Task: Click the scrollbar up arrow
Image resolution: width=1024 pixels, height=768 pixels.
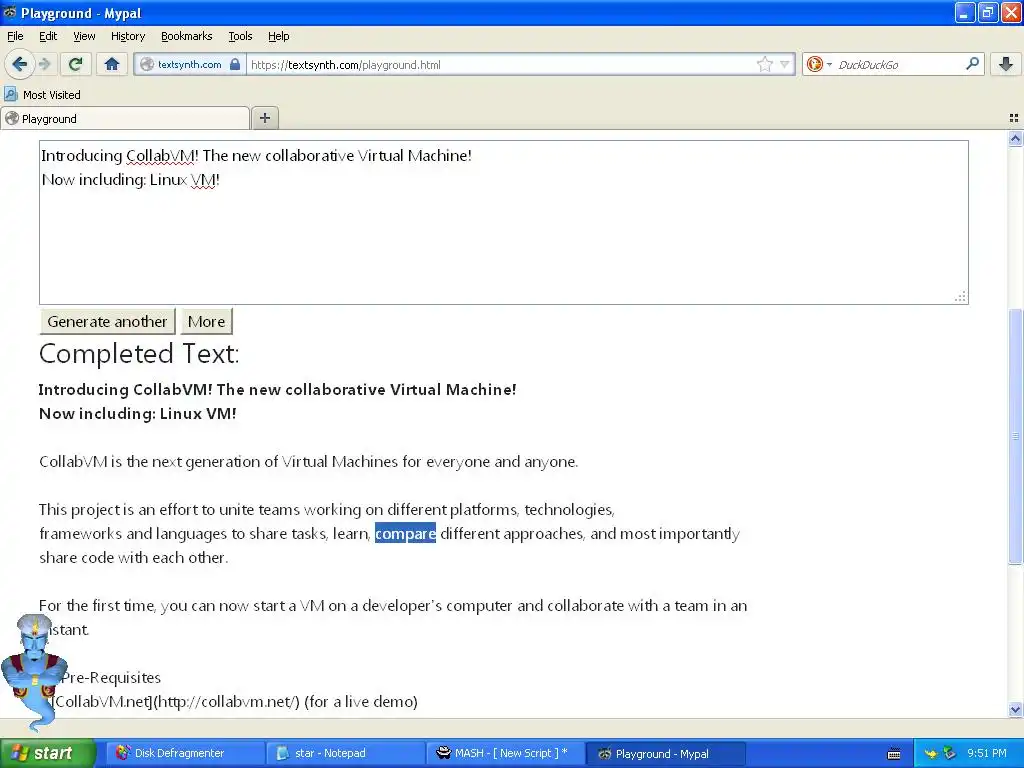Action: pyautogui.click(x=1015, y=138)
